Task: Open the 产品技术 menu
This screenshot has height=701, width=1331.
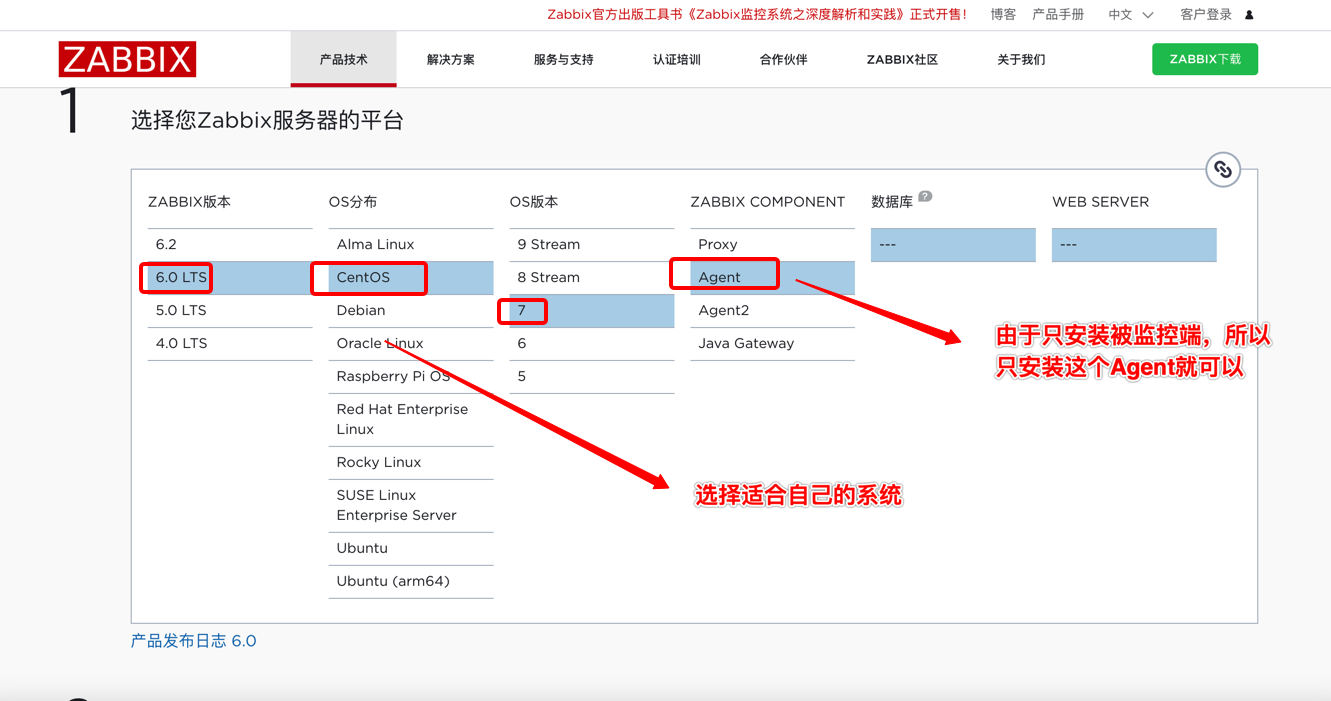Action: pos(344,59)
